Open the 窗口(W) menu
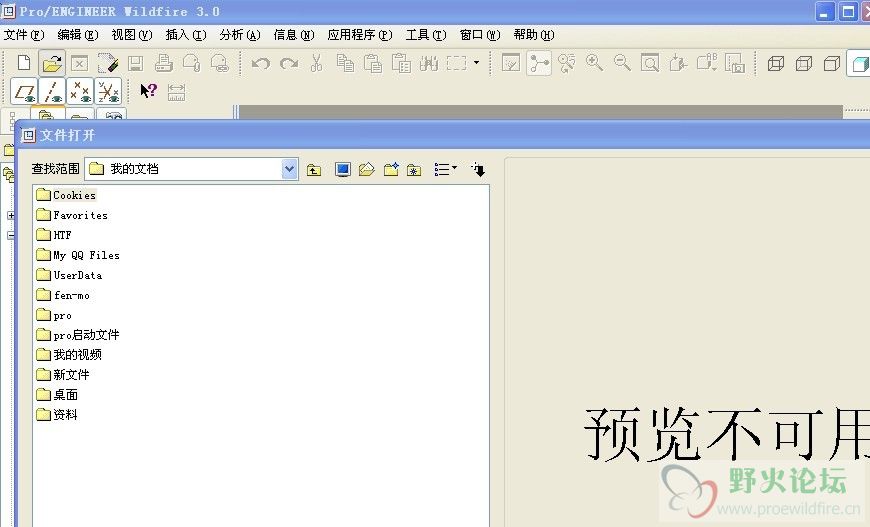The image size is (870, 527). (x=480, y=35)
